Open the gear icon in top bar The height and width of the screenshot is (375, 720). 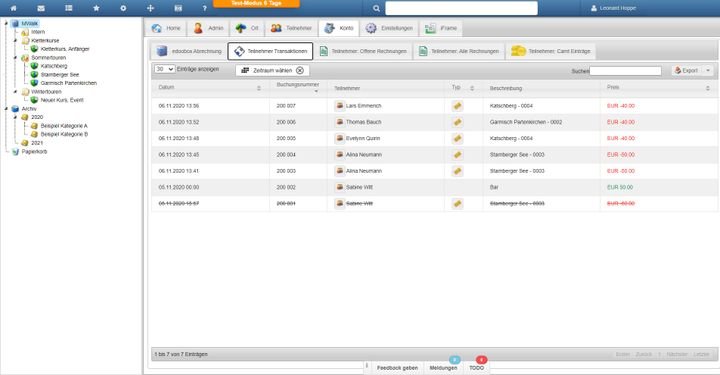[123, 8]
